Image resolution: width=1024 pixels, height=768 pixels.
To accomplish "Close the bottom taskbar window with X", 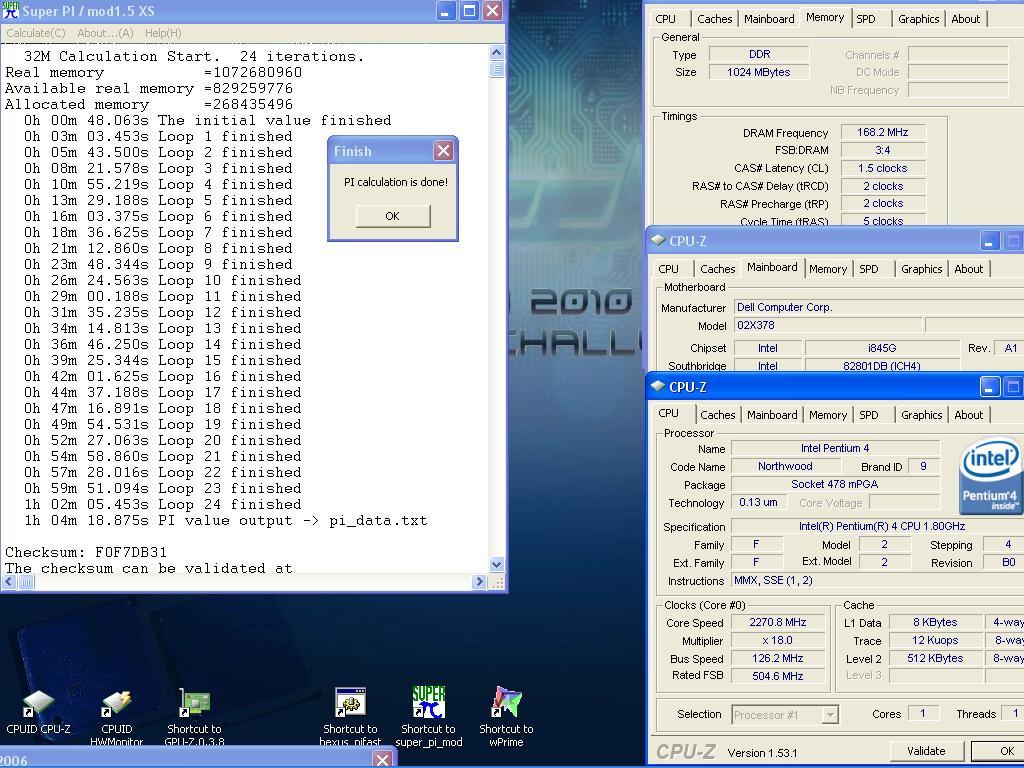I will point(383,759).
